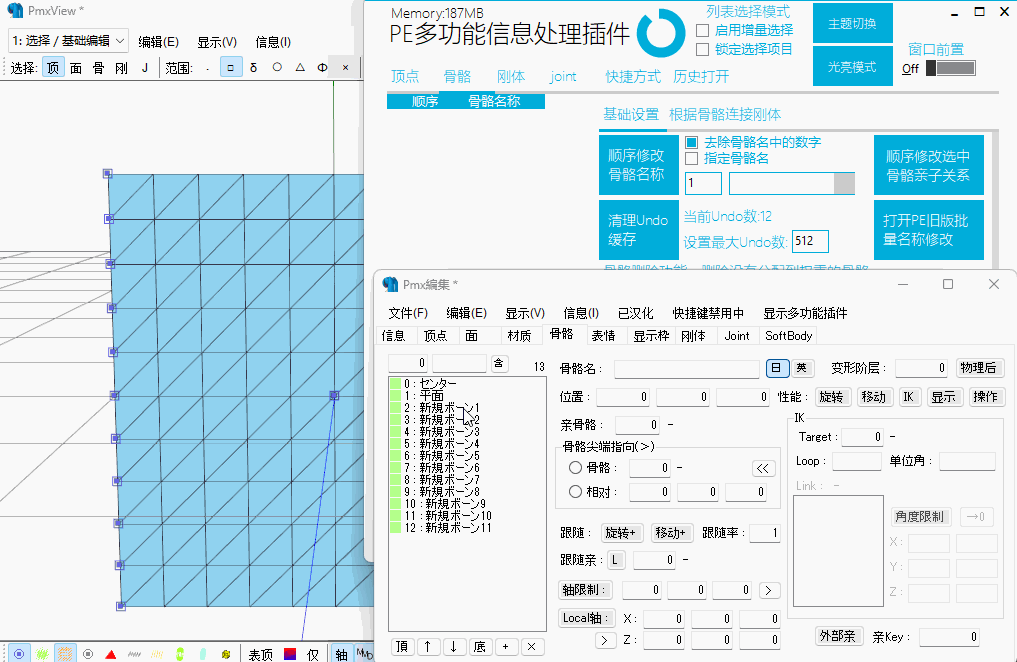
Task: Enable the 启用增量选择 checkbox
Action: [703, 30]
